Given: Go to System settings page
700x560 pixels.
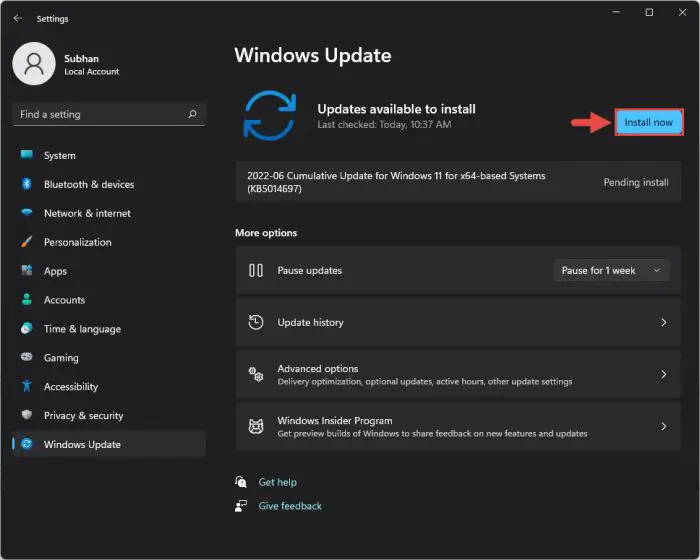Looking at the screenshot, I should 59,156.
